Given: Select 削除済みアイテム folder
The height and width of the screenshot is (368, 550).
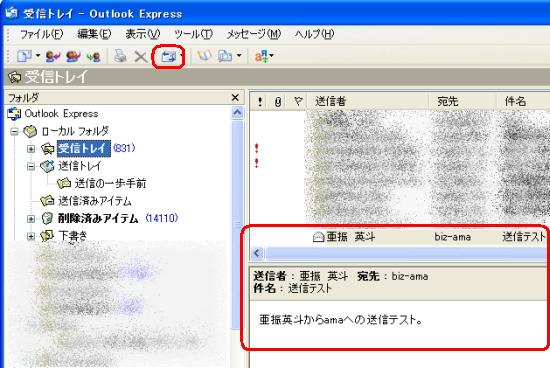Looking at the screenshot, I should click(x=98, y=219).
